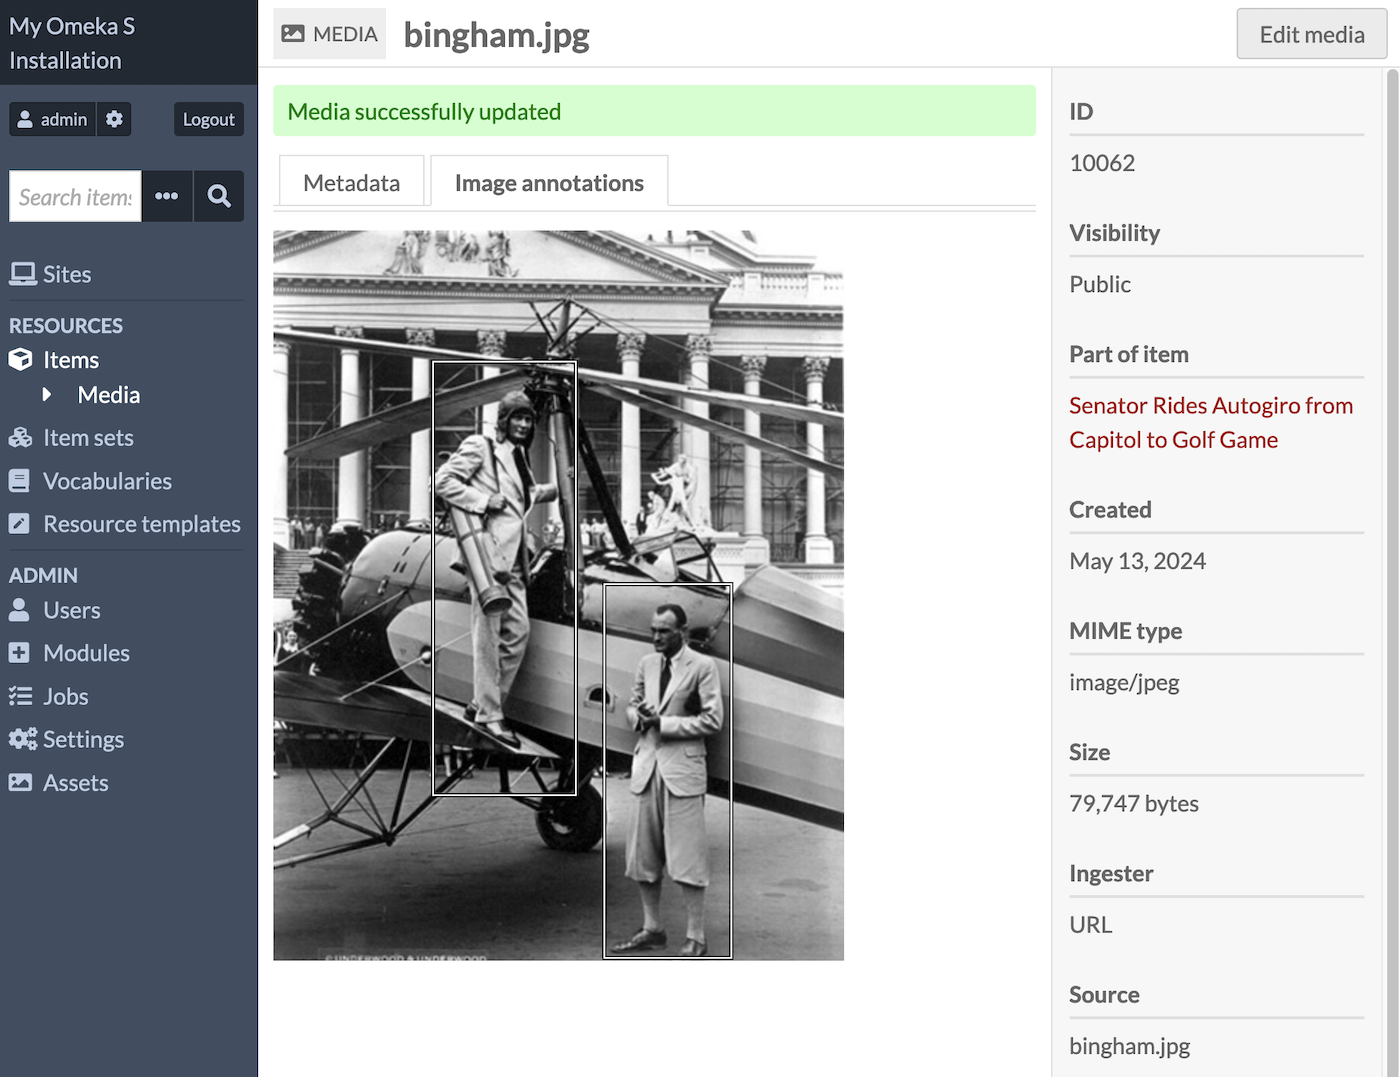Open the Senator Rides Autogiro item link

coord(1211,423)
